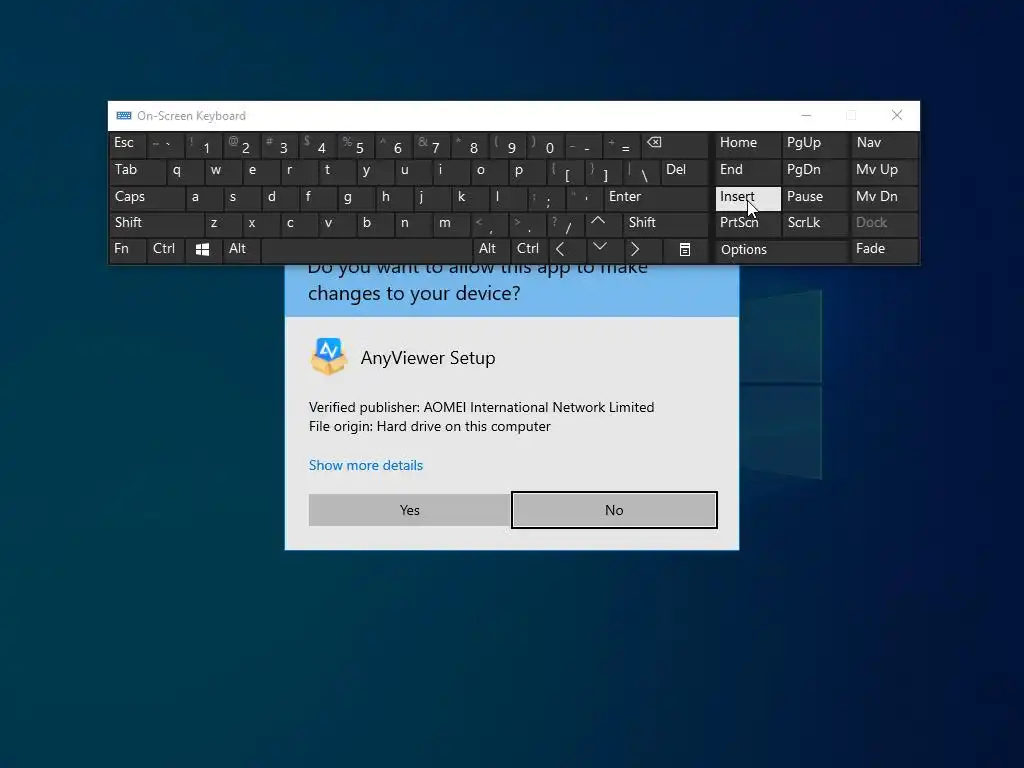Click the context menu key icon
This screenshot has width=1024, height=768.
click(x=684, y=249)
